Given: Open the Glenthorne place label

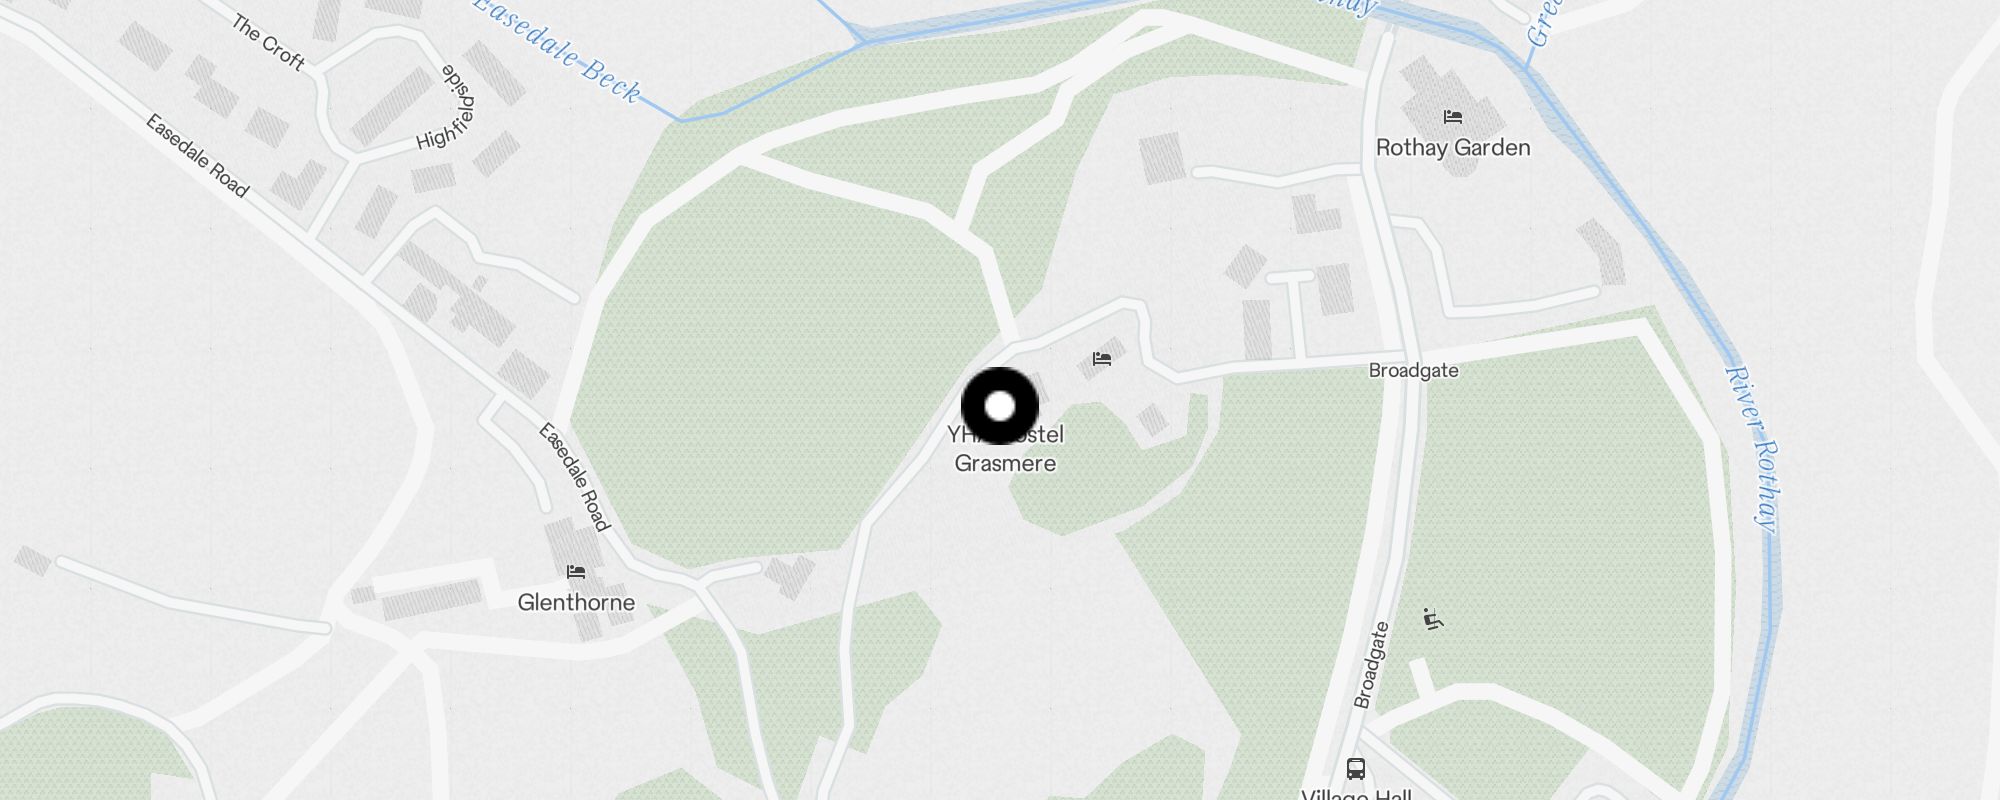Looking at the screenshot, I should tap(576, 602).
